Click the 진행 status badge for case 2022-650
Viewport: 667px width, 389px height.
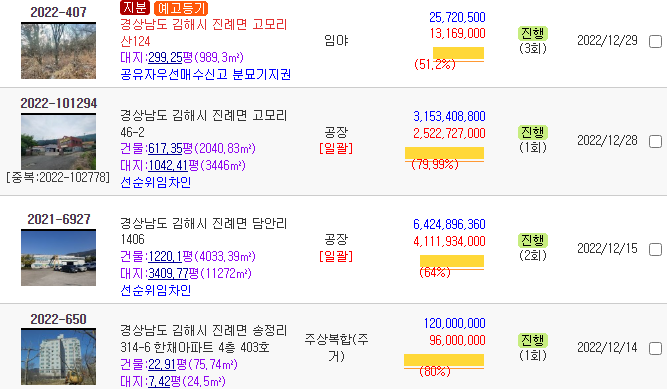(x=533, y=340)
